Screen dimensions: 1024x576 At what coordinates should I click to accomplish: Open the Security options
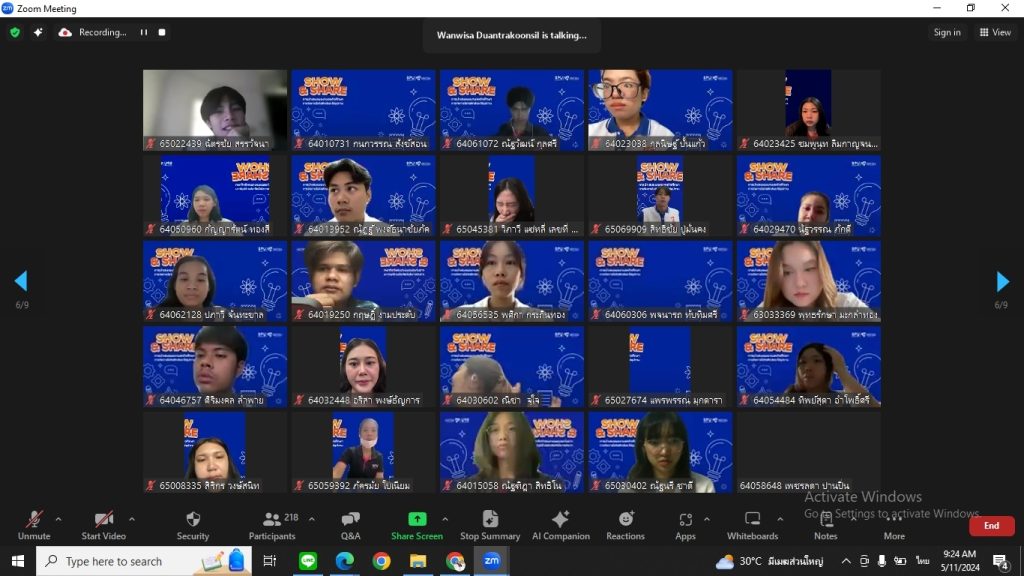193,526
